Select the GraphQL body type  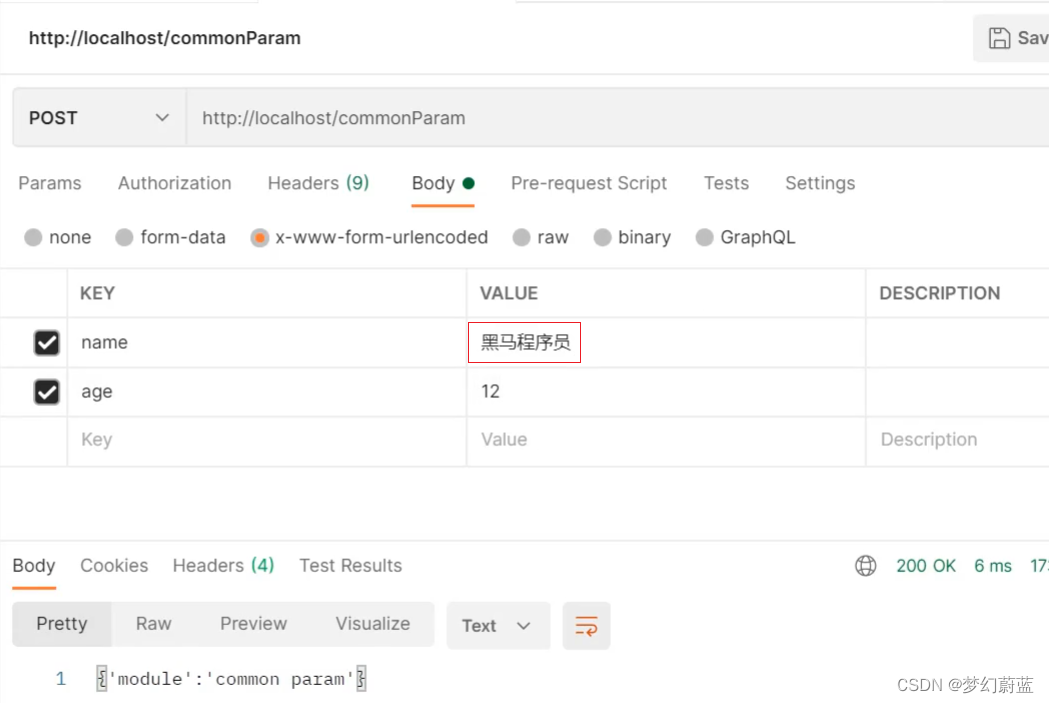704,237
